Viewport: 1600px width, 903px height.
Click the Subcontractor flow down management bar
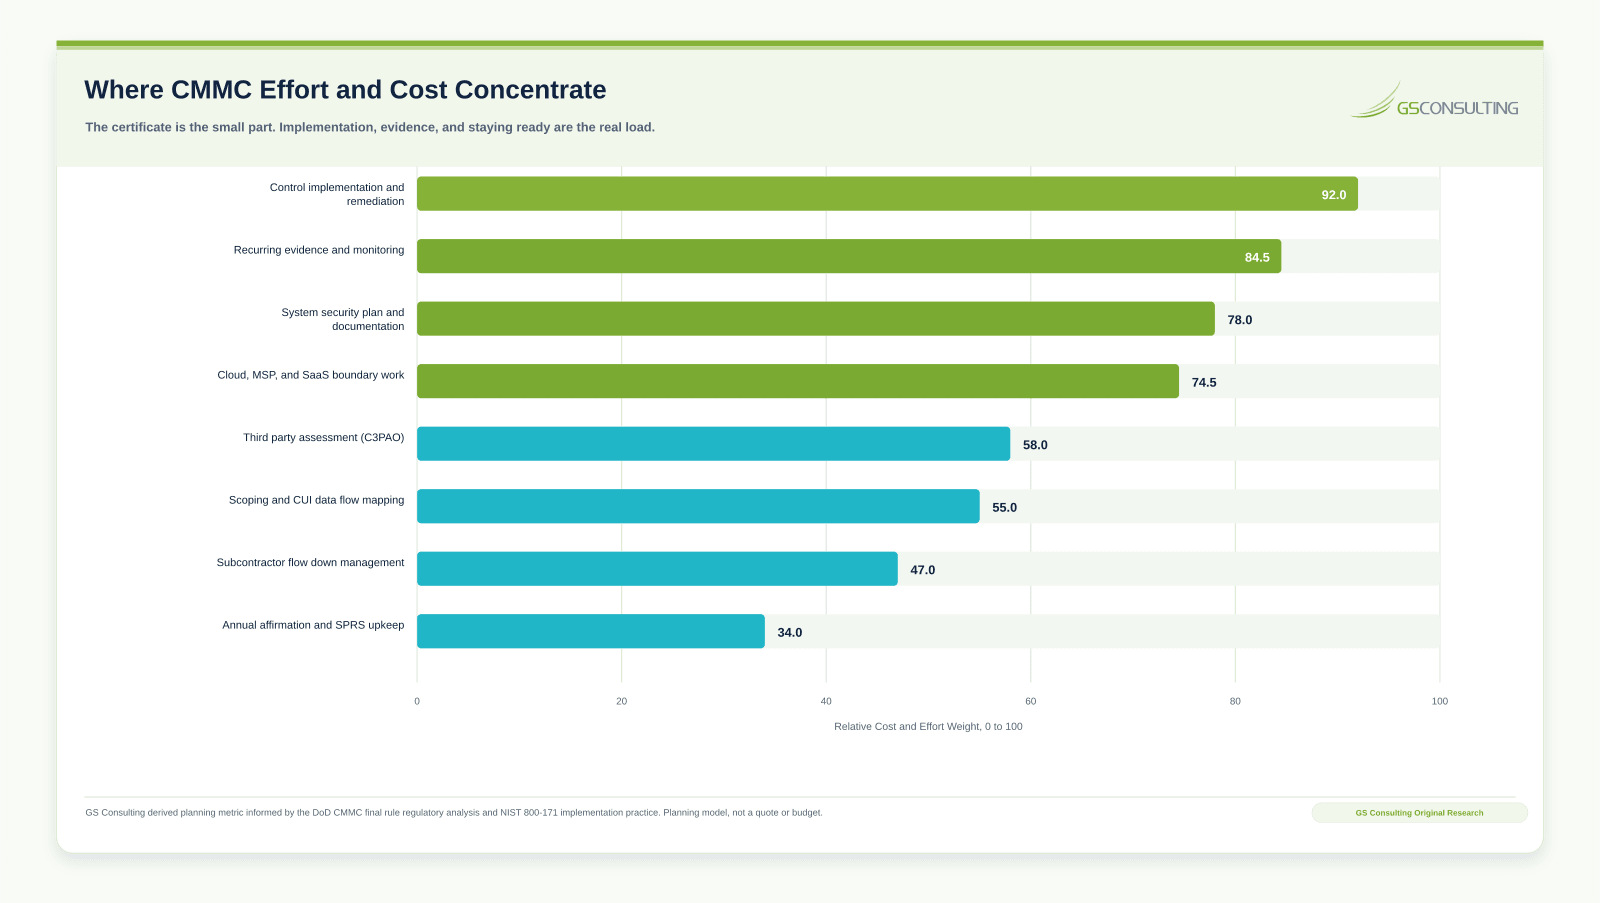pos(657,569)
